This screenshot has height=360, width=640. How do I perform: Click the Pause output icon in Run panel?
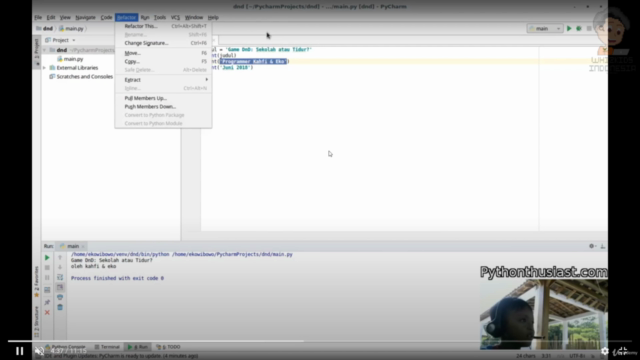(47, 278)
